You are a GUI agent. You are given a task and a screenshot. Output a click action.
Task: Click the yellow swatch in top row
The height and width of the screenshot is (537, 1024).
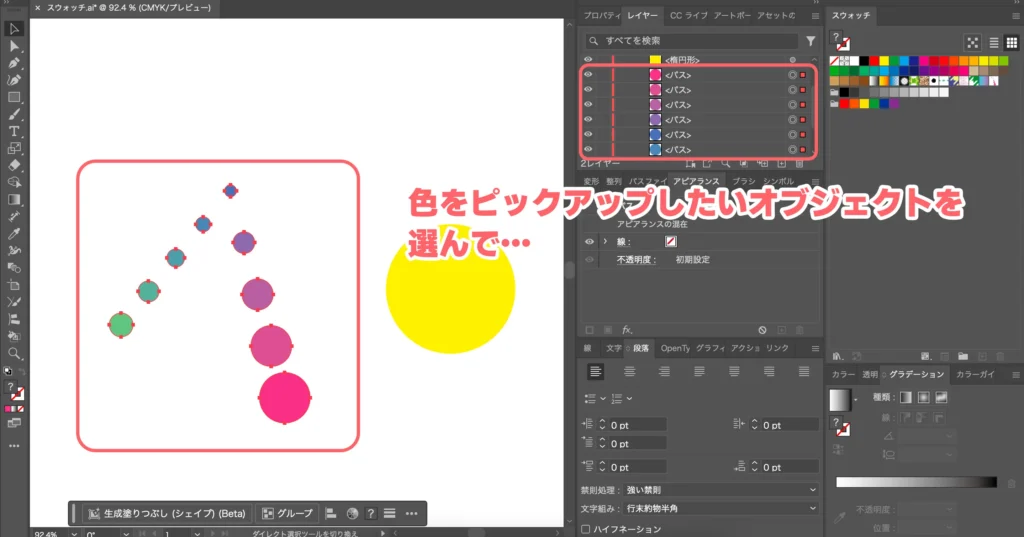point(884,61)
